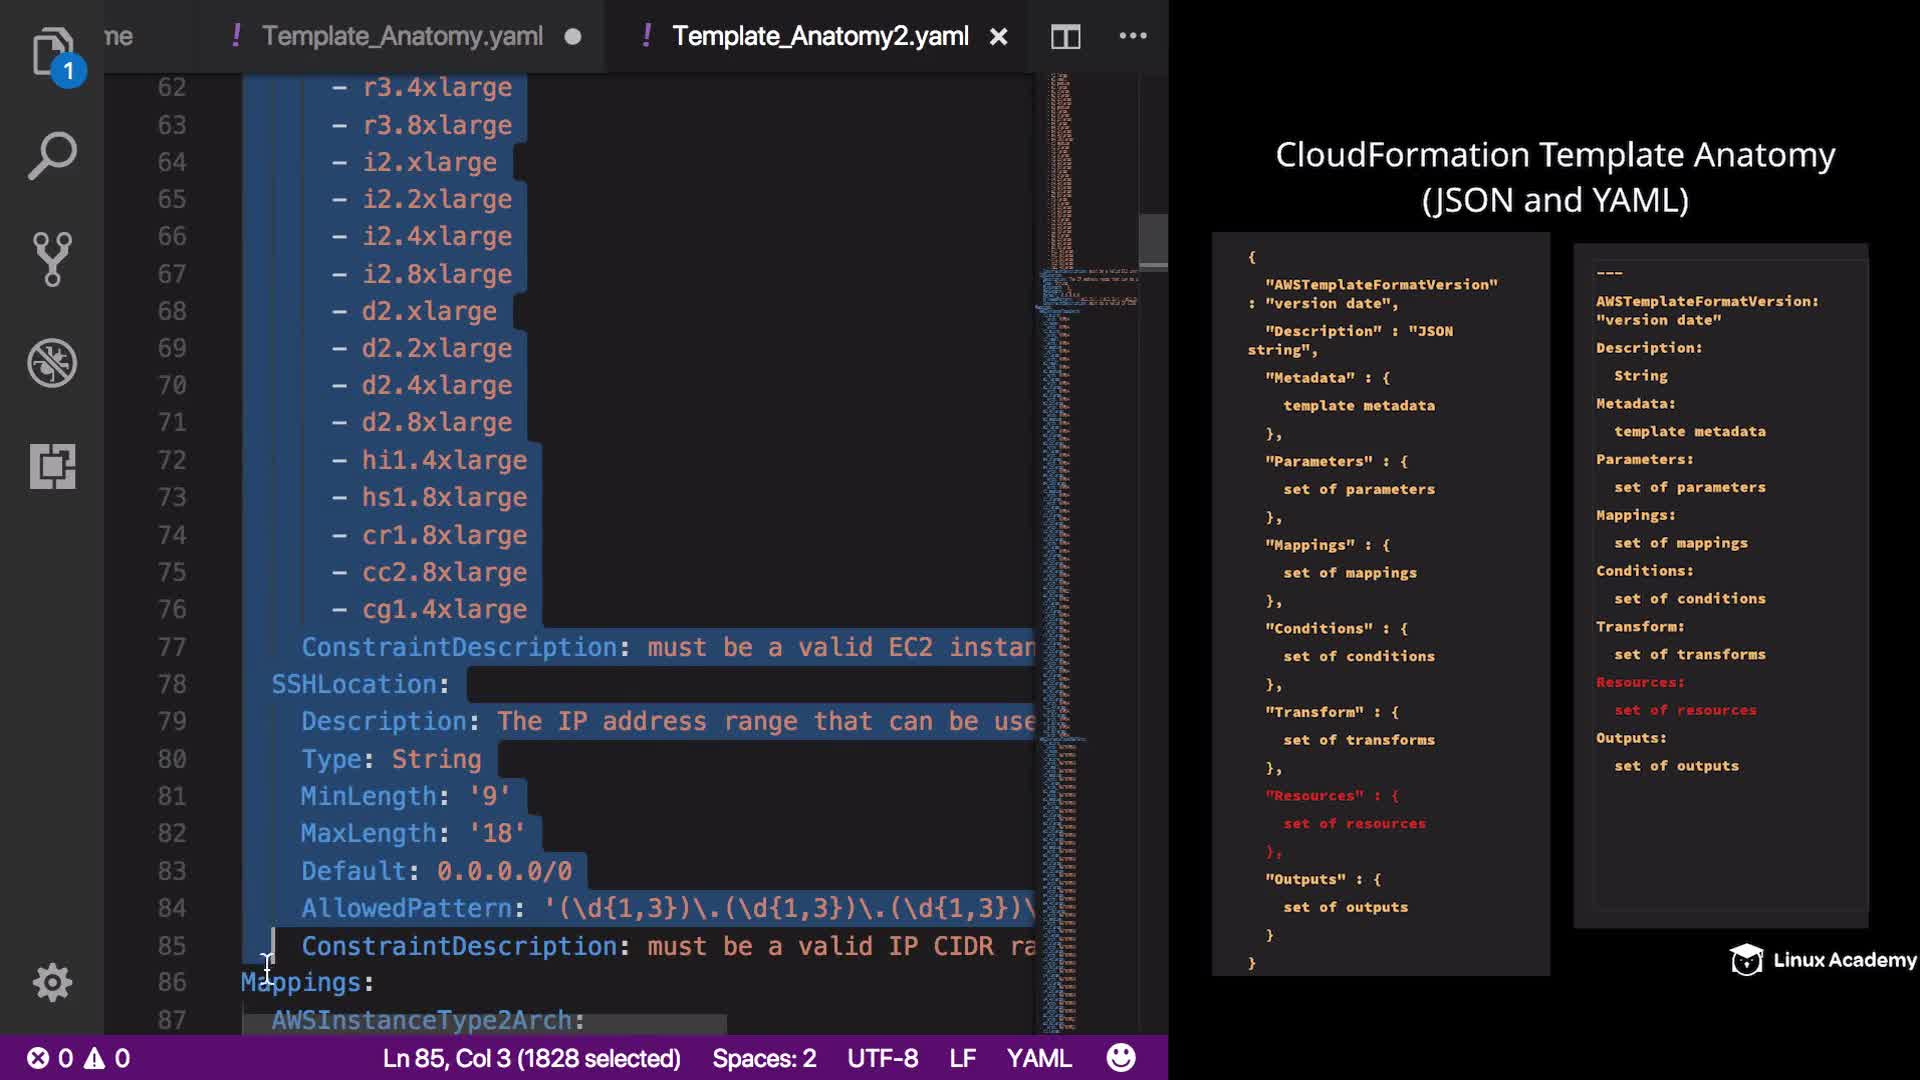Open the errors and warnings indicator
1920x1080 pixels.
[x=78, y=1058]
